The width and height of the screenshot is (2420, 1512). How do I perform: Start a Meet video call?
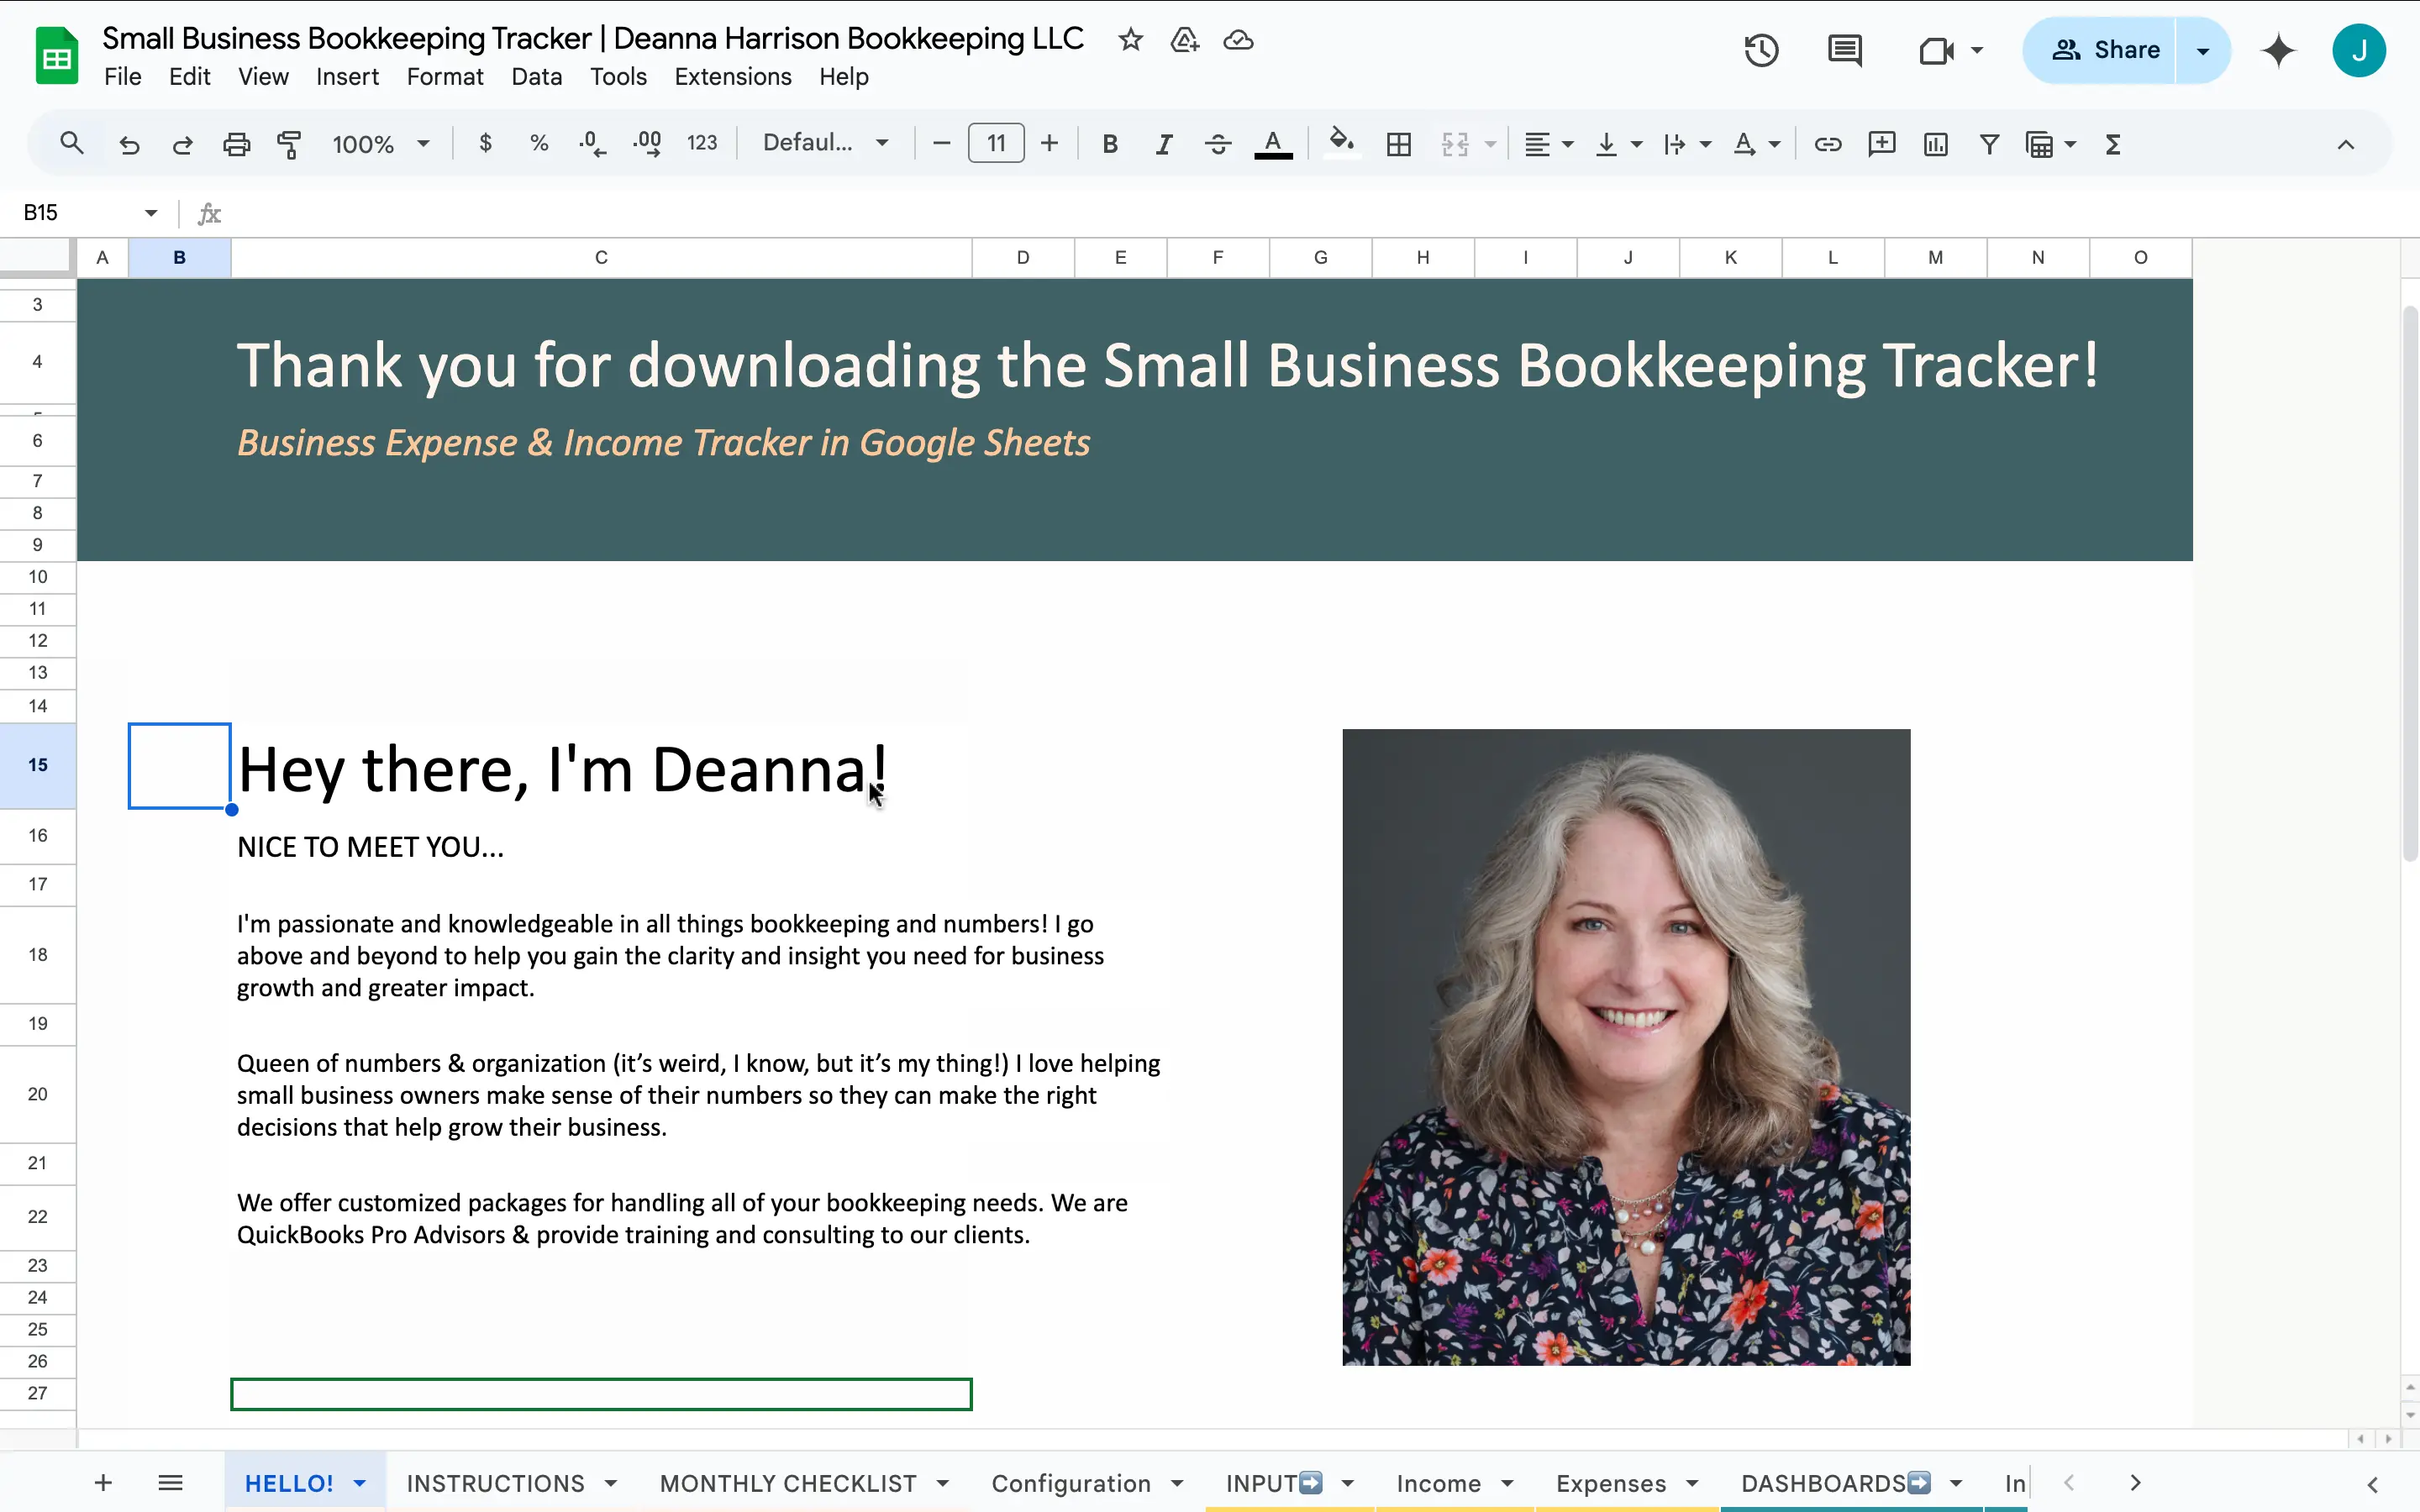(x=1936, y=50)
